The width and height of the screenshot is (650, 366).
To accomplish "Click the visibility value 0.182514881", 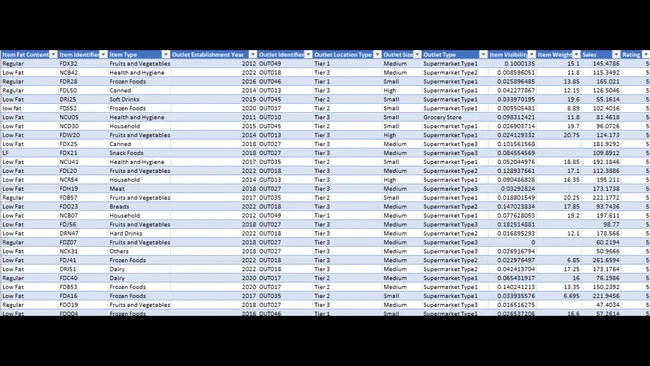I will (512, 225).
